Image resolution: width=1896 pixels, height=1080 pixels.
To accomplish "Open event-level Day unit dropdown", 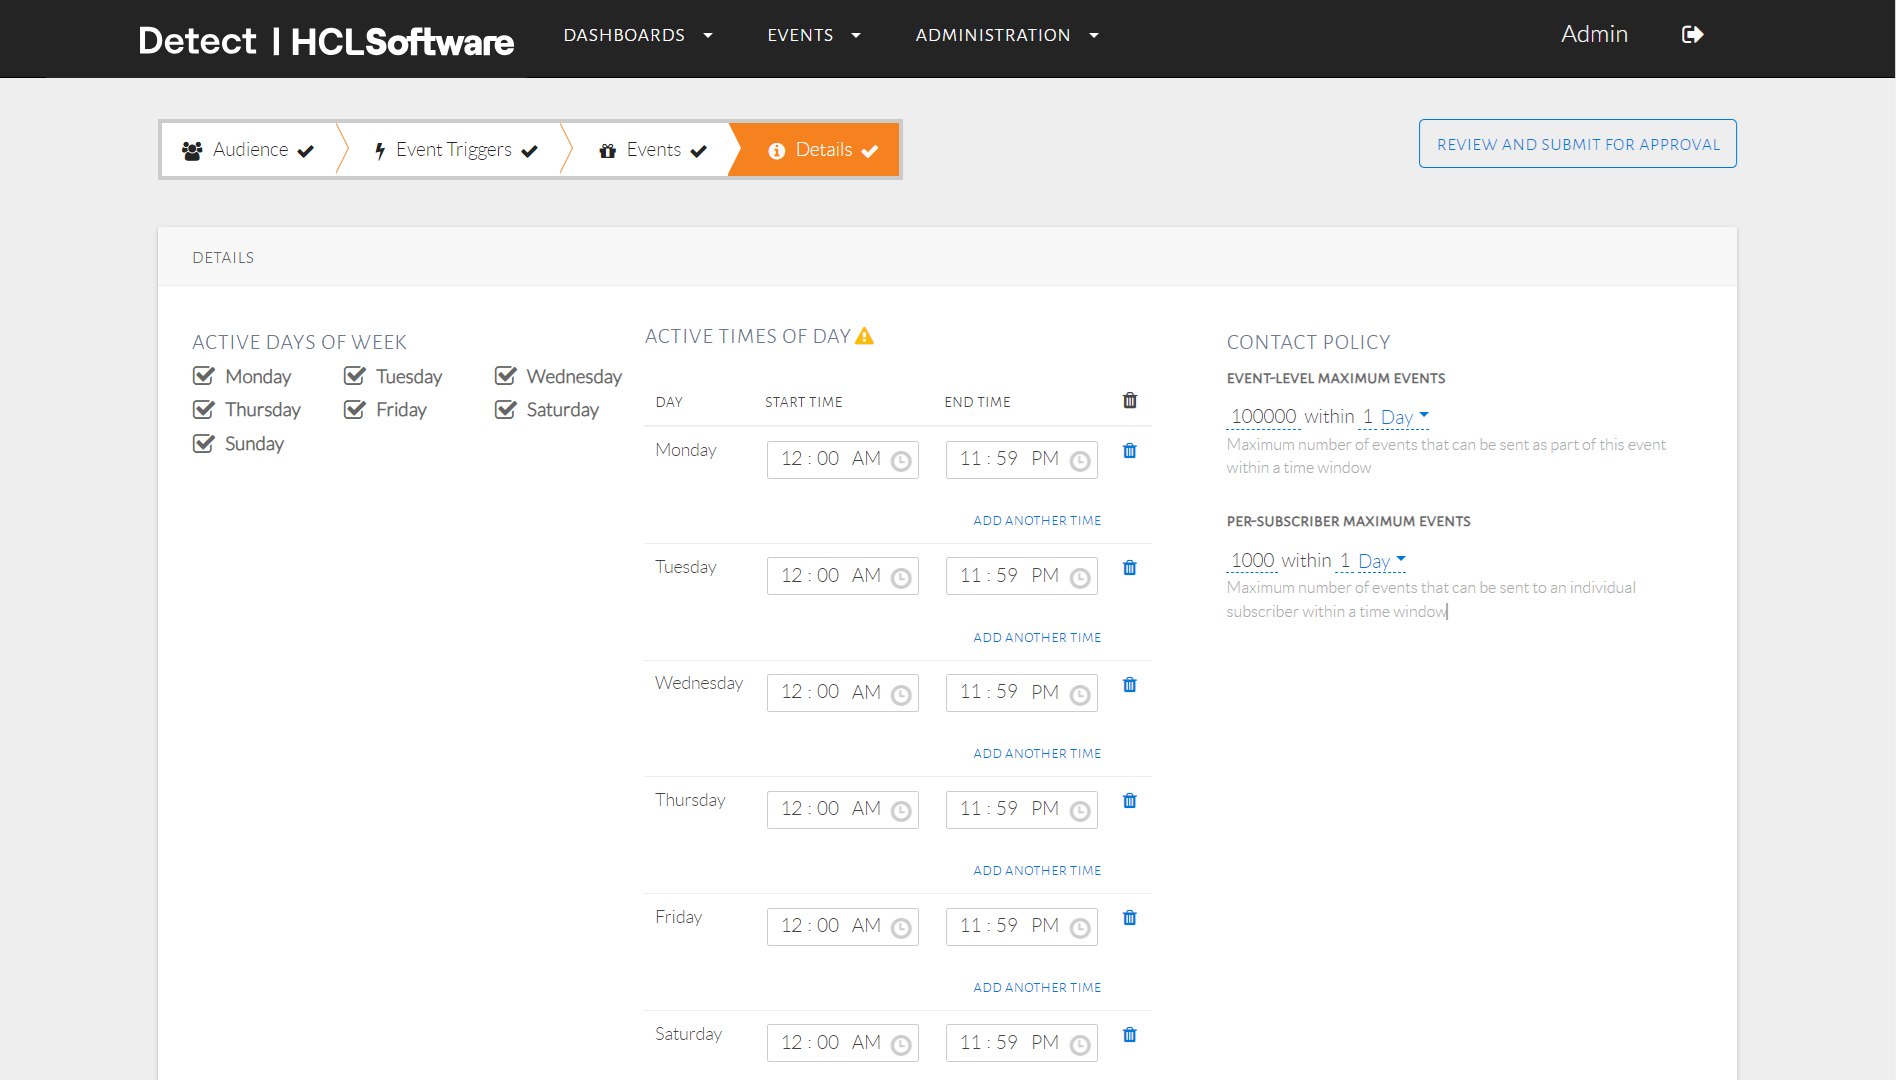I will (1404, 417).
